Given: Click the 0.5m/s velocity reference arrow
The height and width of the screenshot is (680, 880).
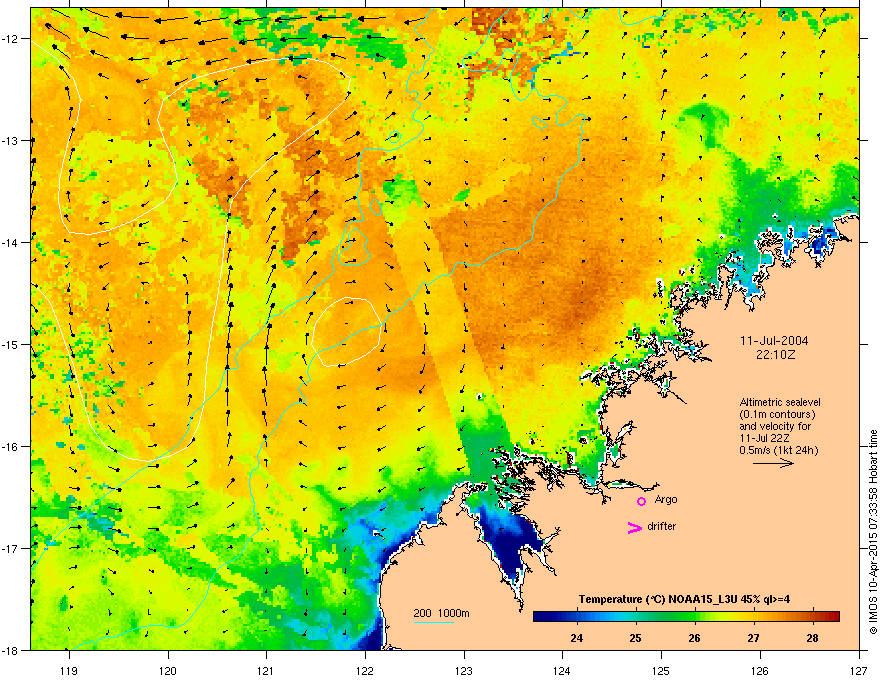Looking at the screenshot, I should pos(773,463).
